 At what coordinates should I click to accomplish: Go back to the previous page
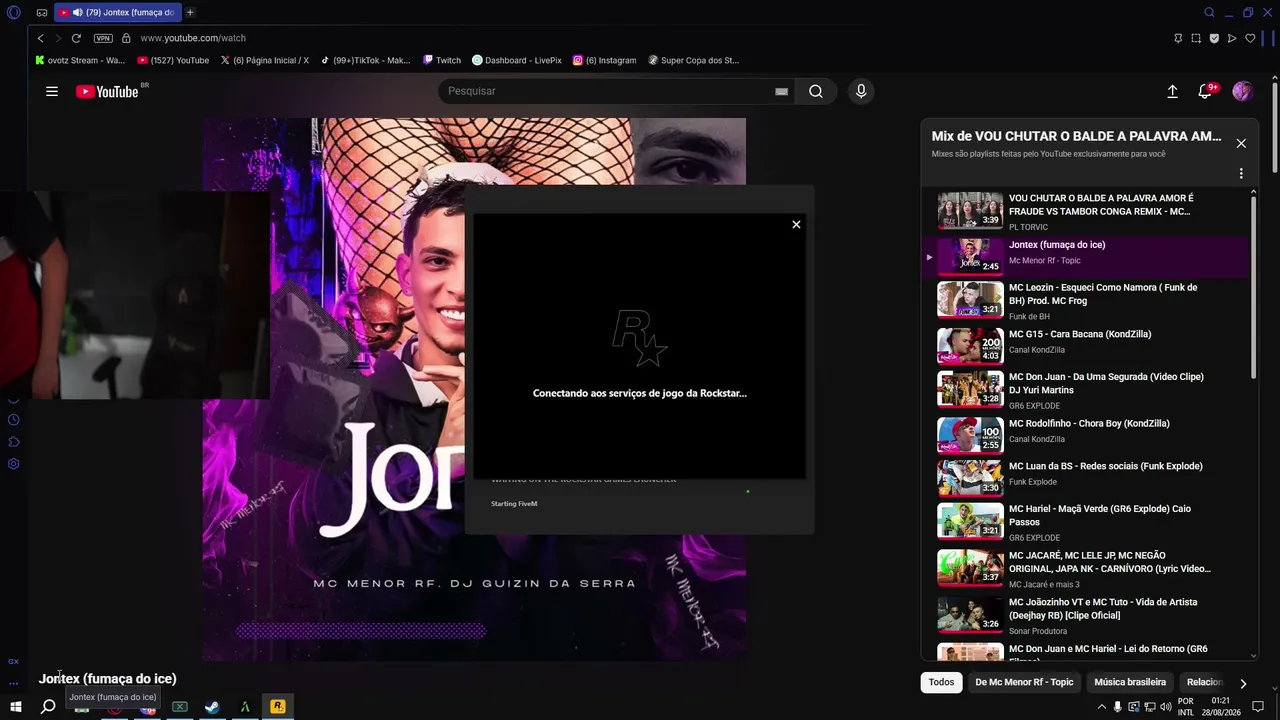40,38
